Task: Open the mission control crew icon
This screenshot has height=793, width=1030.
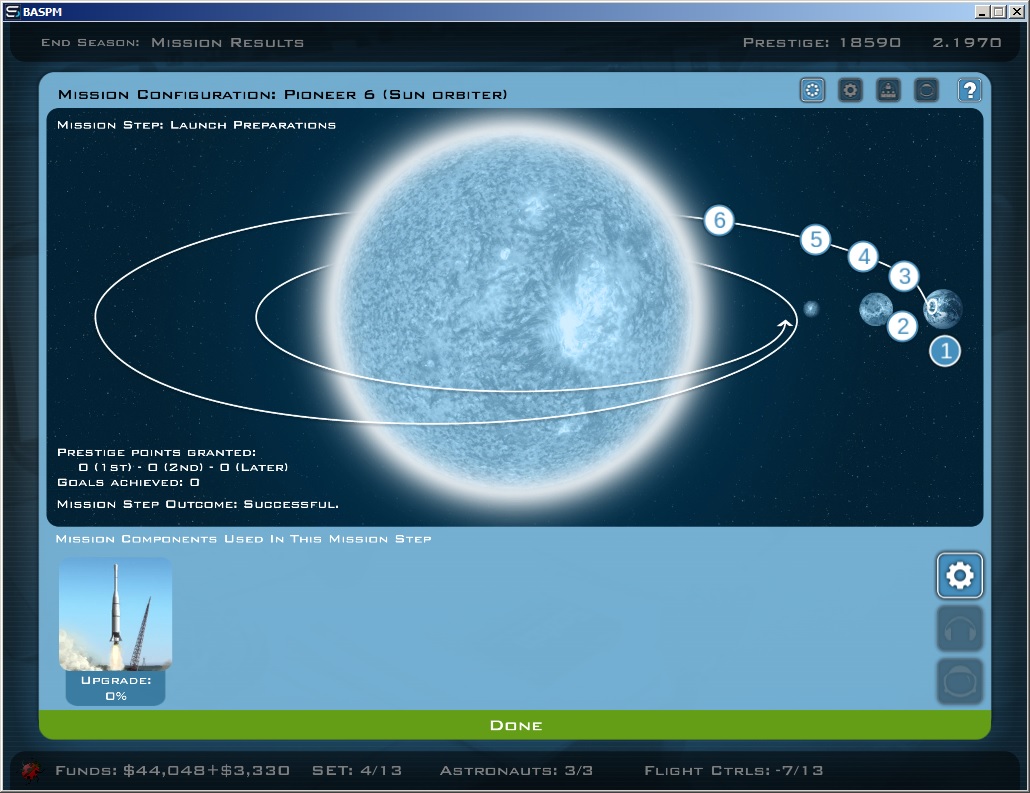Action: coord(888,90)
